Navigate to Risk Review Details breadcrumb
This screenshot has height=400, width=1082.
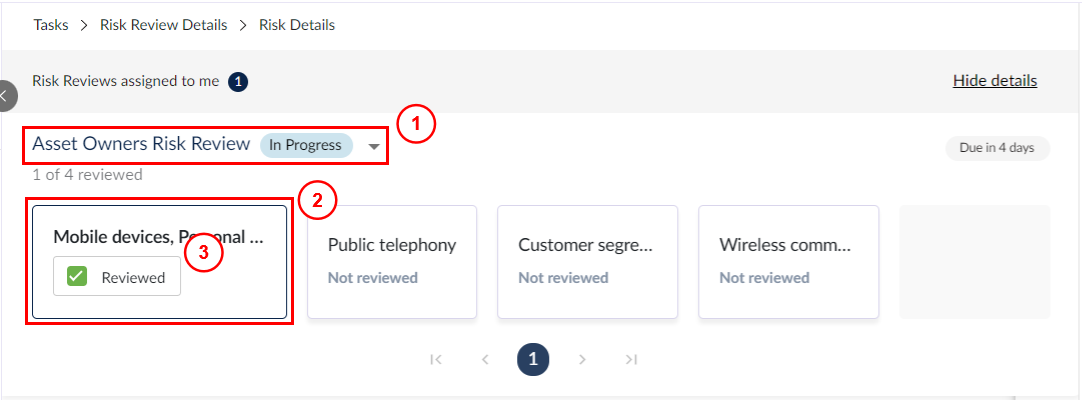164,26
